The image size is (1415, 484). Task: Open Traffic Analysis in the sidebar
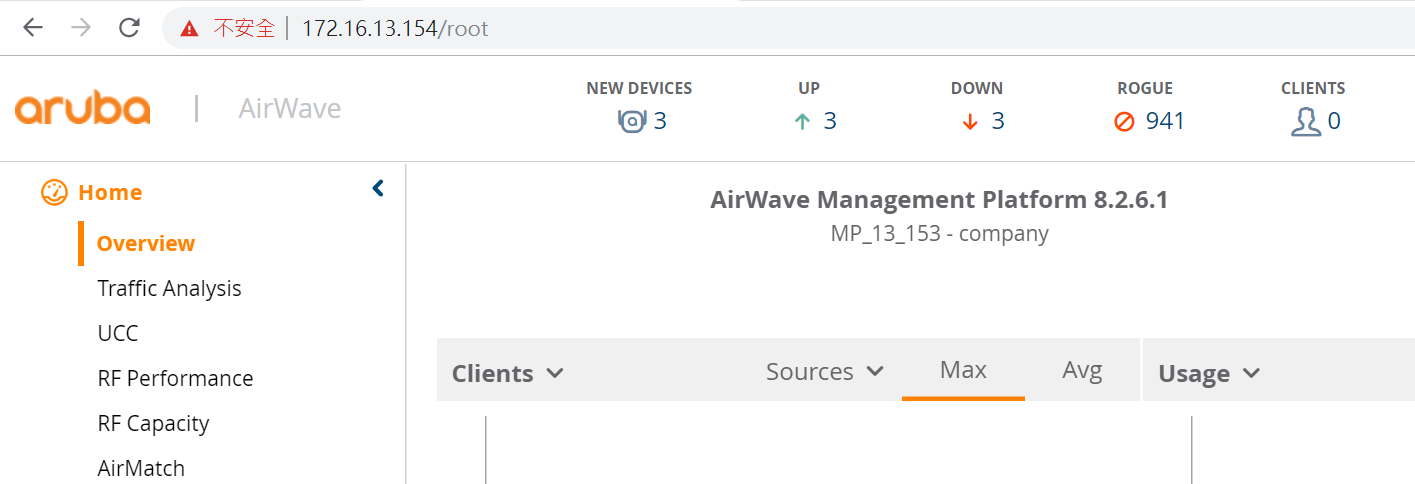tap(169, 288)
